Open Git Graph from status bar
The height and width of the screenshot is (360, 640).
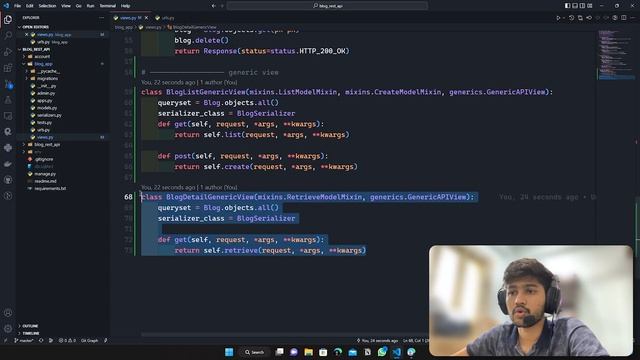coord(89,340)
